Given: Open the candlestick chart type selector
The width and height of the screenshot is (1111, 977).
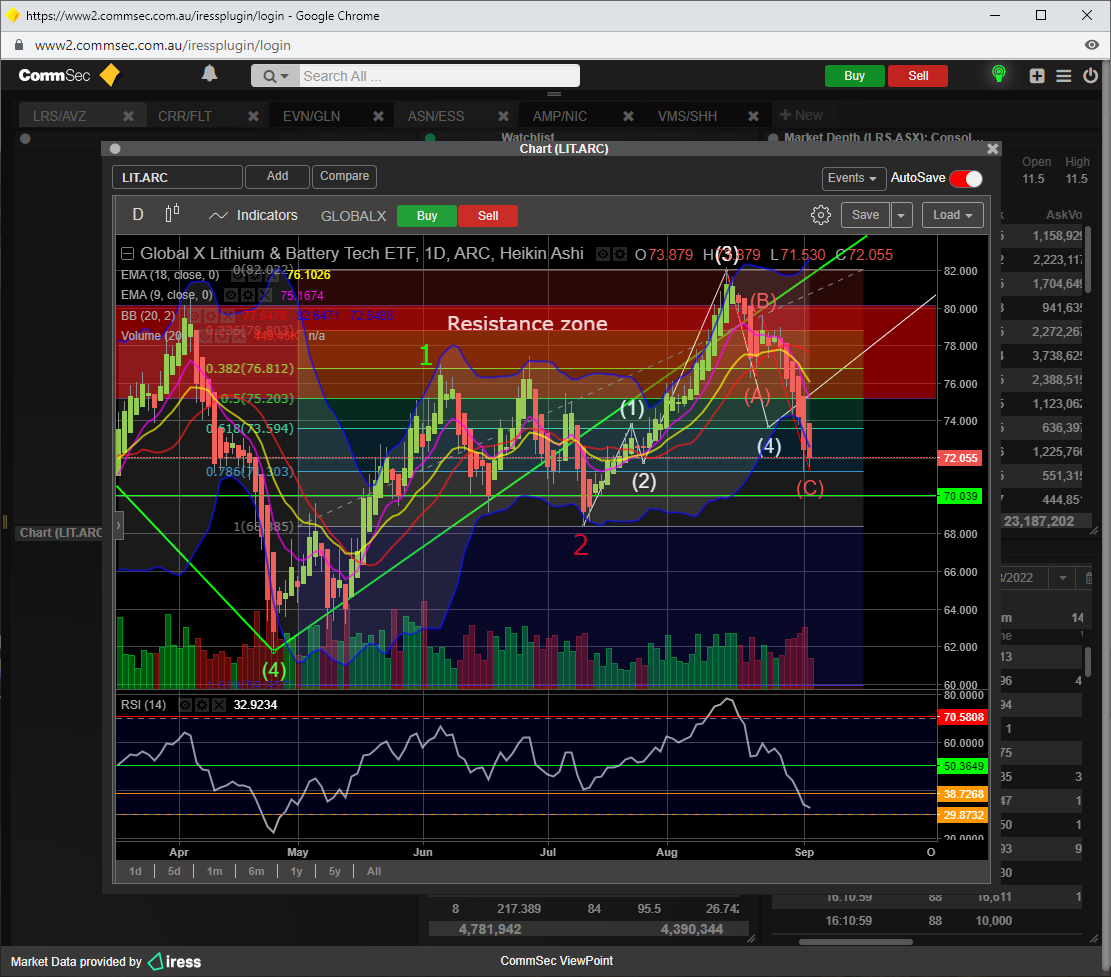Looking at the screenshot, I should pos(172,214).
